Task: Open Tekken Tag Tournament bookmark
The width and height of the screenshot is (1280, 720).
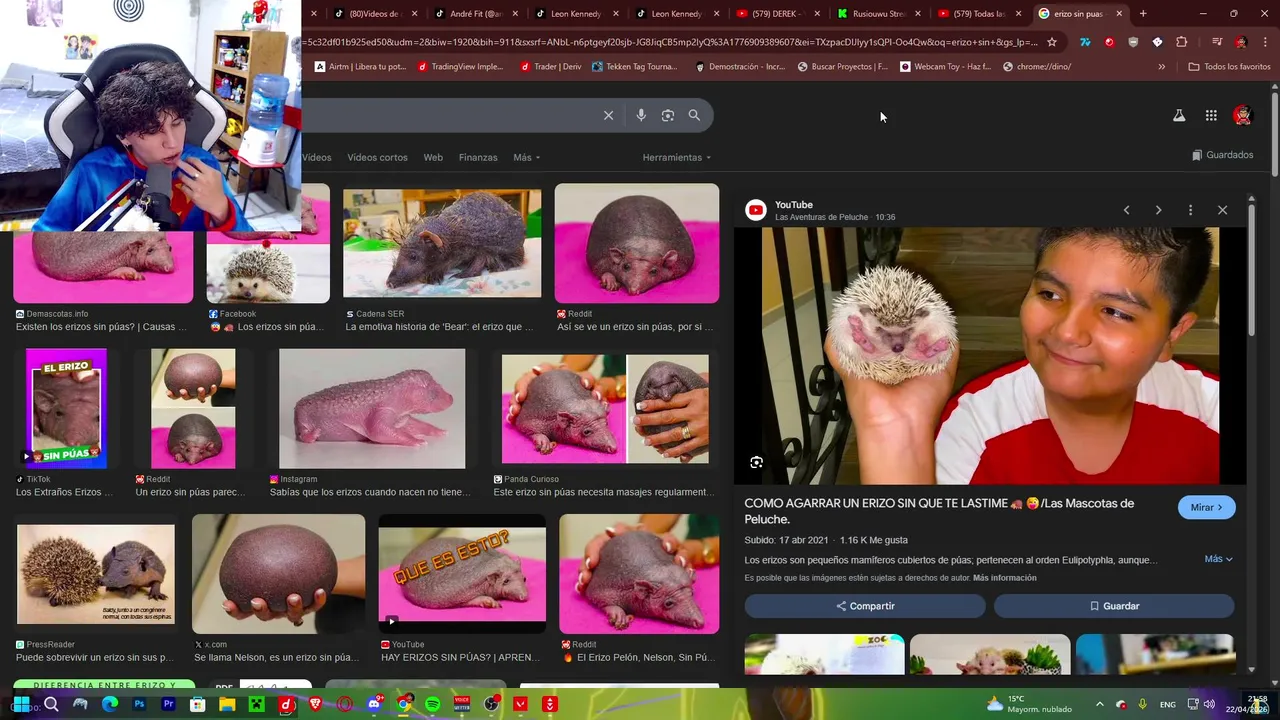Action: [634, 67]
